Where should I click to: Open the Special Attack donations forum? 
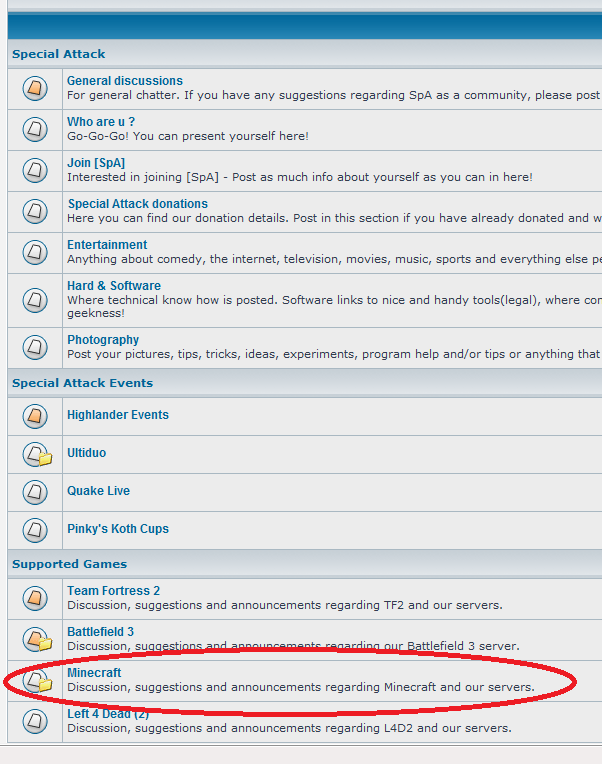point(138,204)
